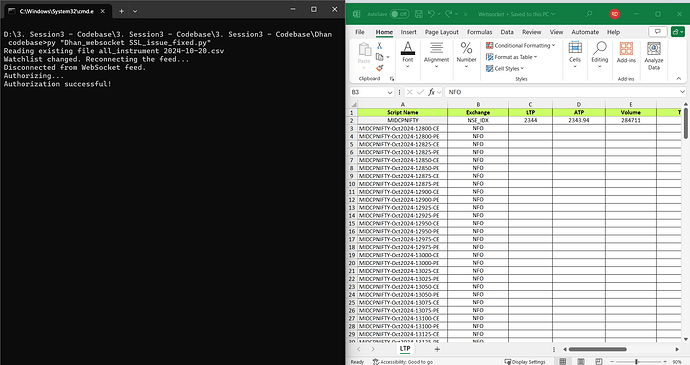The width and height of the screenshot is (690, 365).
Task: Click the insert function fx icon
Action: [x=432, y=92]
